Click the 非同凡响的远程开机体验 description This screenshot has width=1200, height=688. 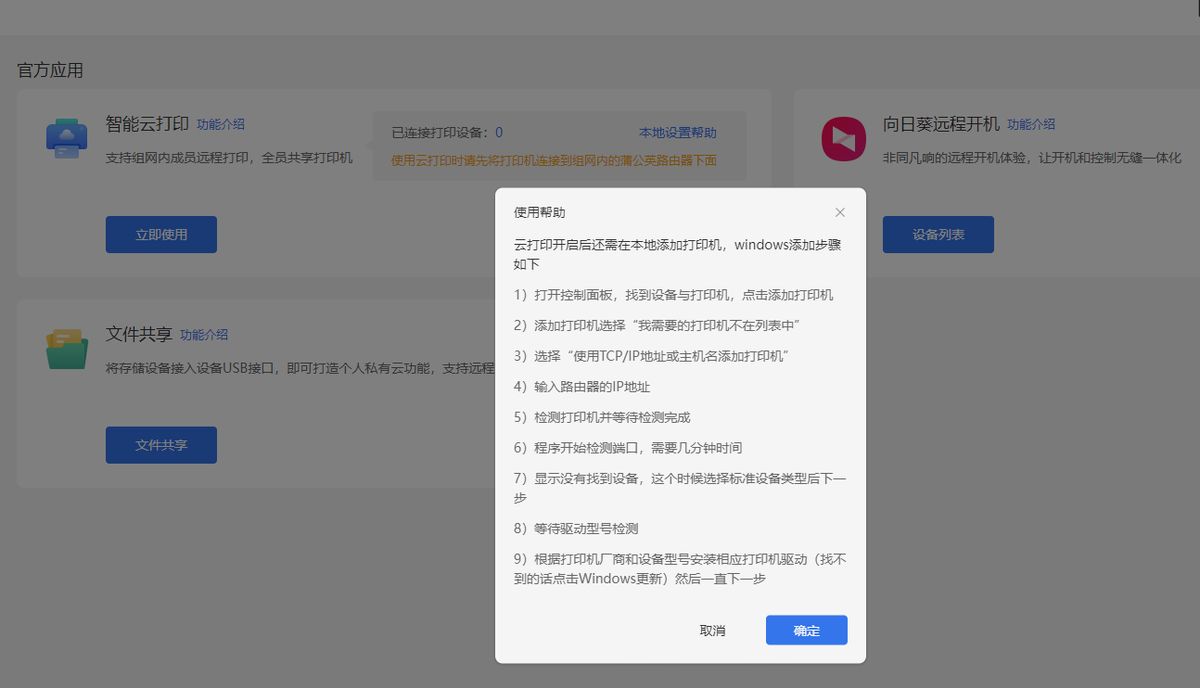(1032, 158)
